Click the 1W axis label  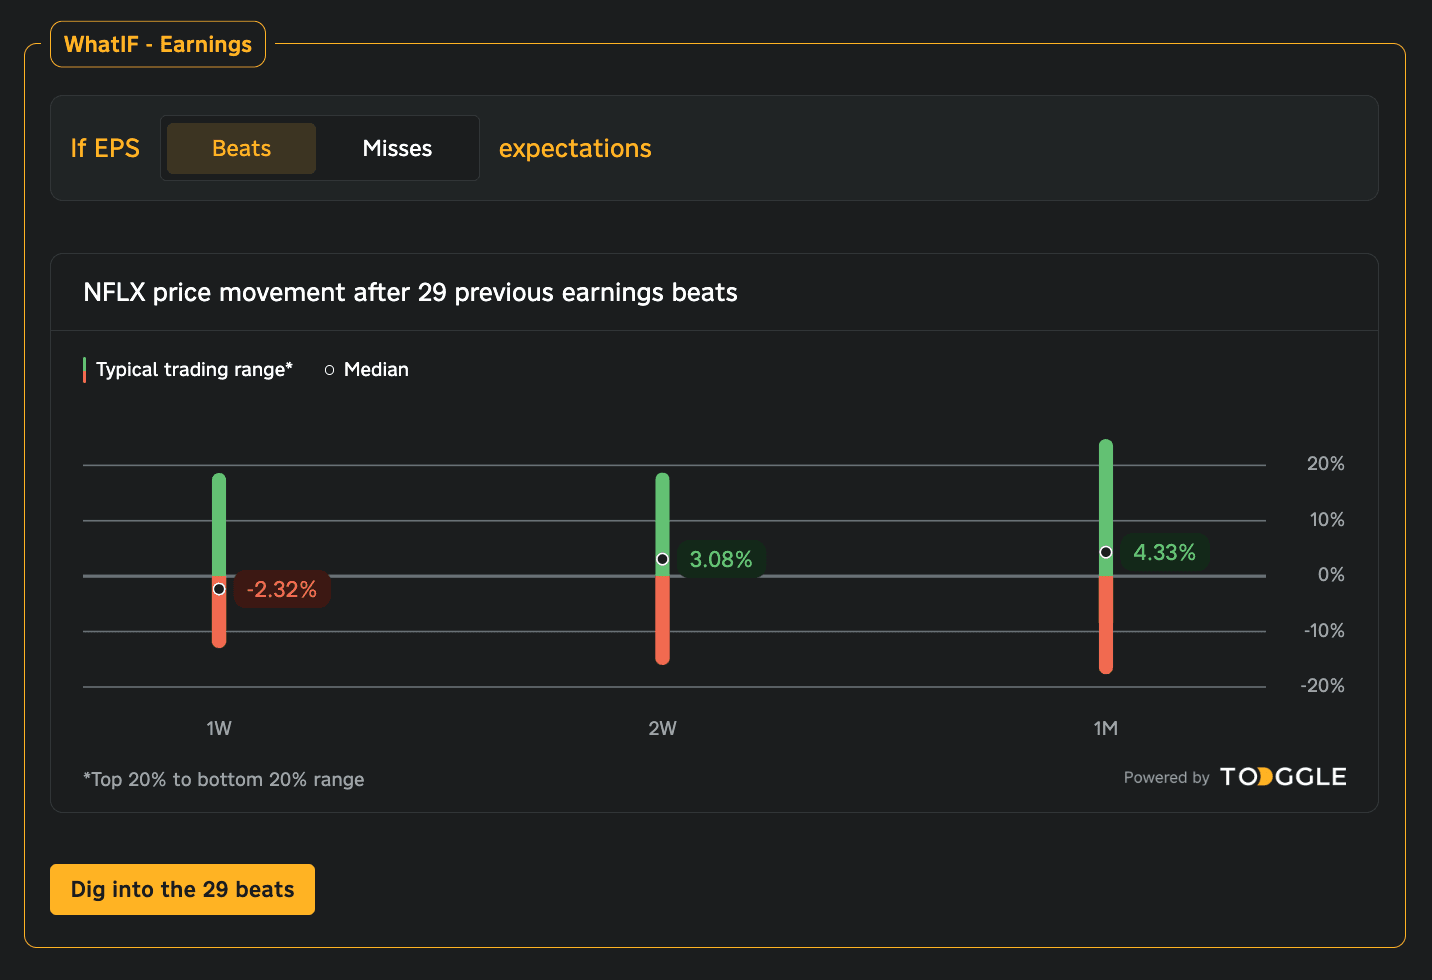tap(219, 728)
